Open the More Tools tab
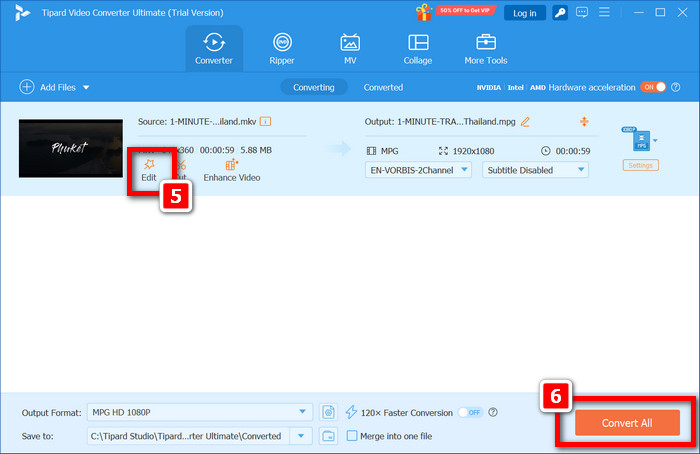700x454 pixels. (x=486, y=49)
